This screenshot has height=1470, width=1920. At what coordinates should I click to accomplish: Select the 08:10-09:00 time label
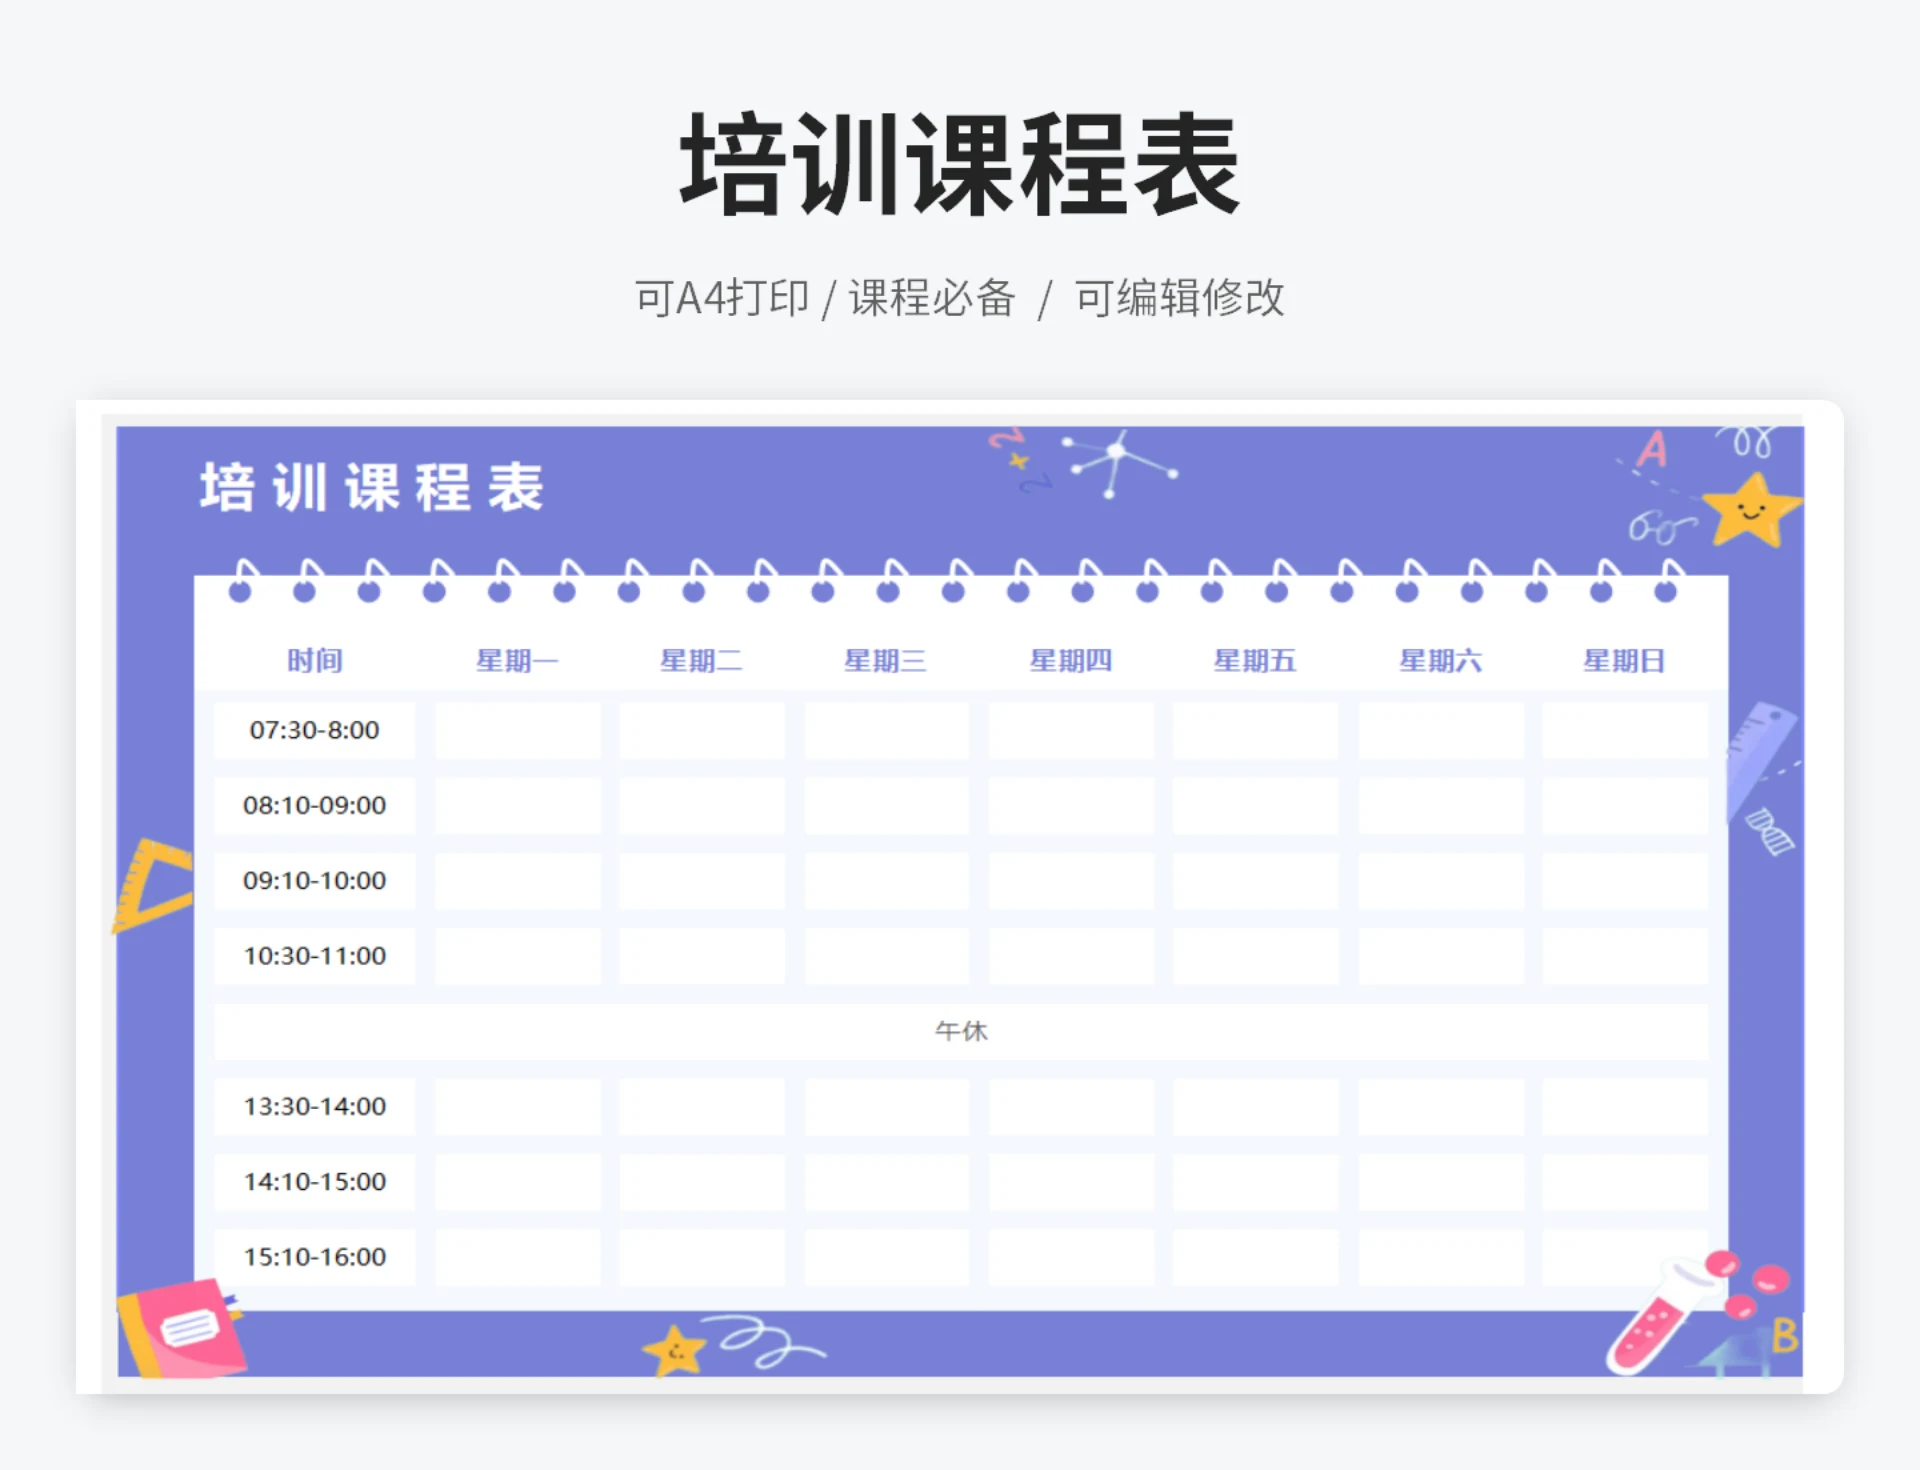314,805
